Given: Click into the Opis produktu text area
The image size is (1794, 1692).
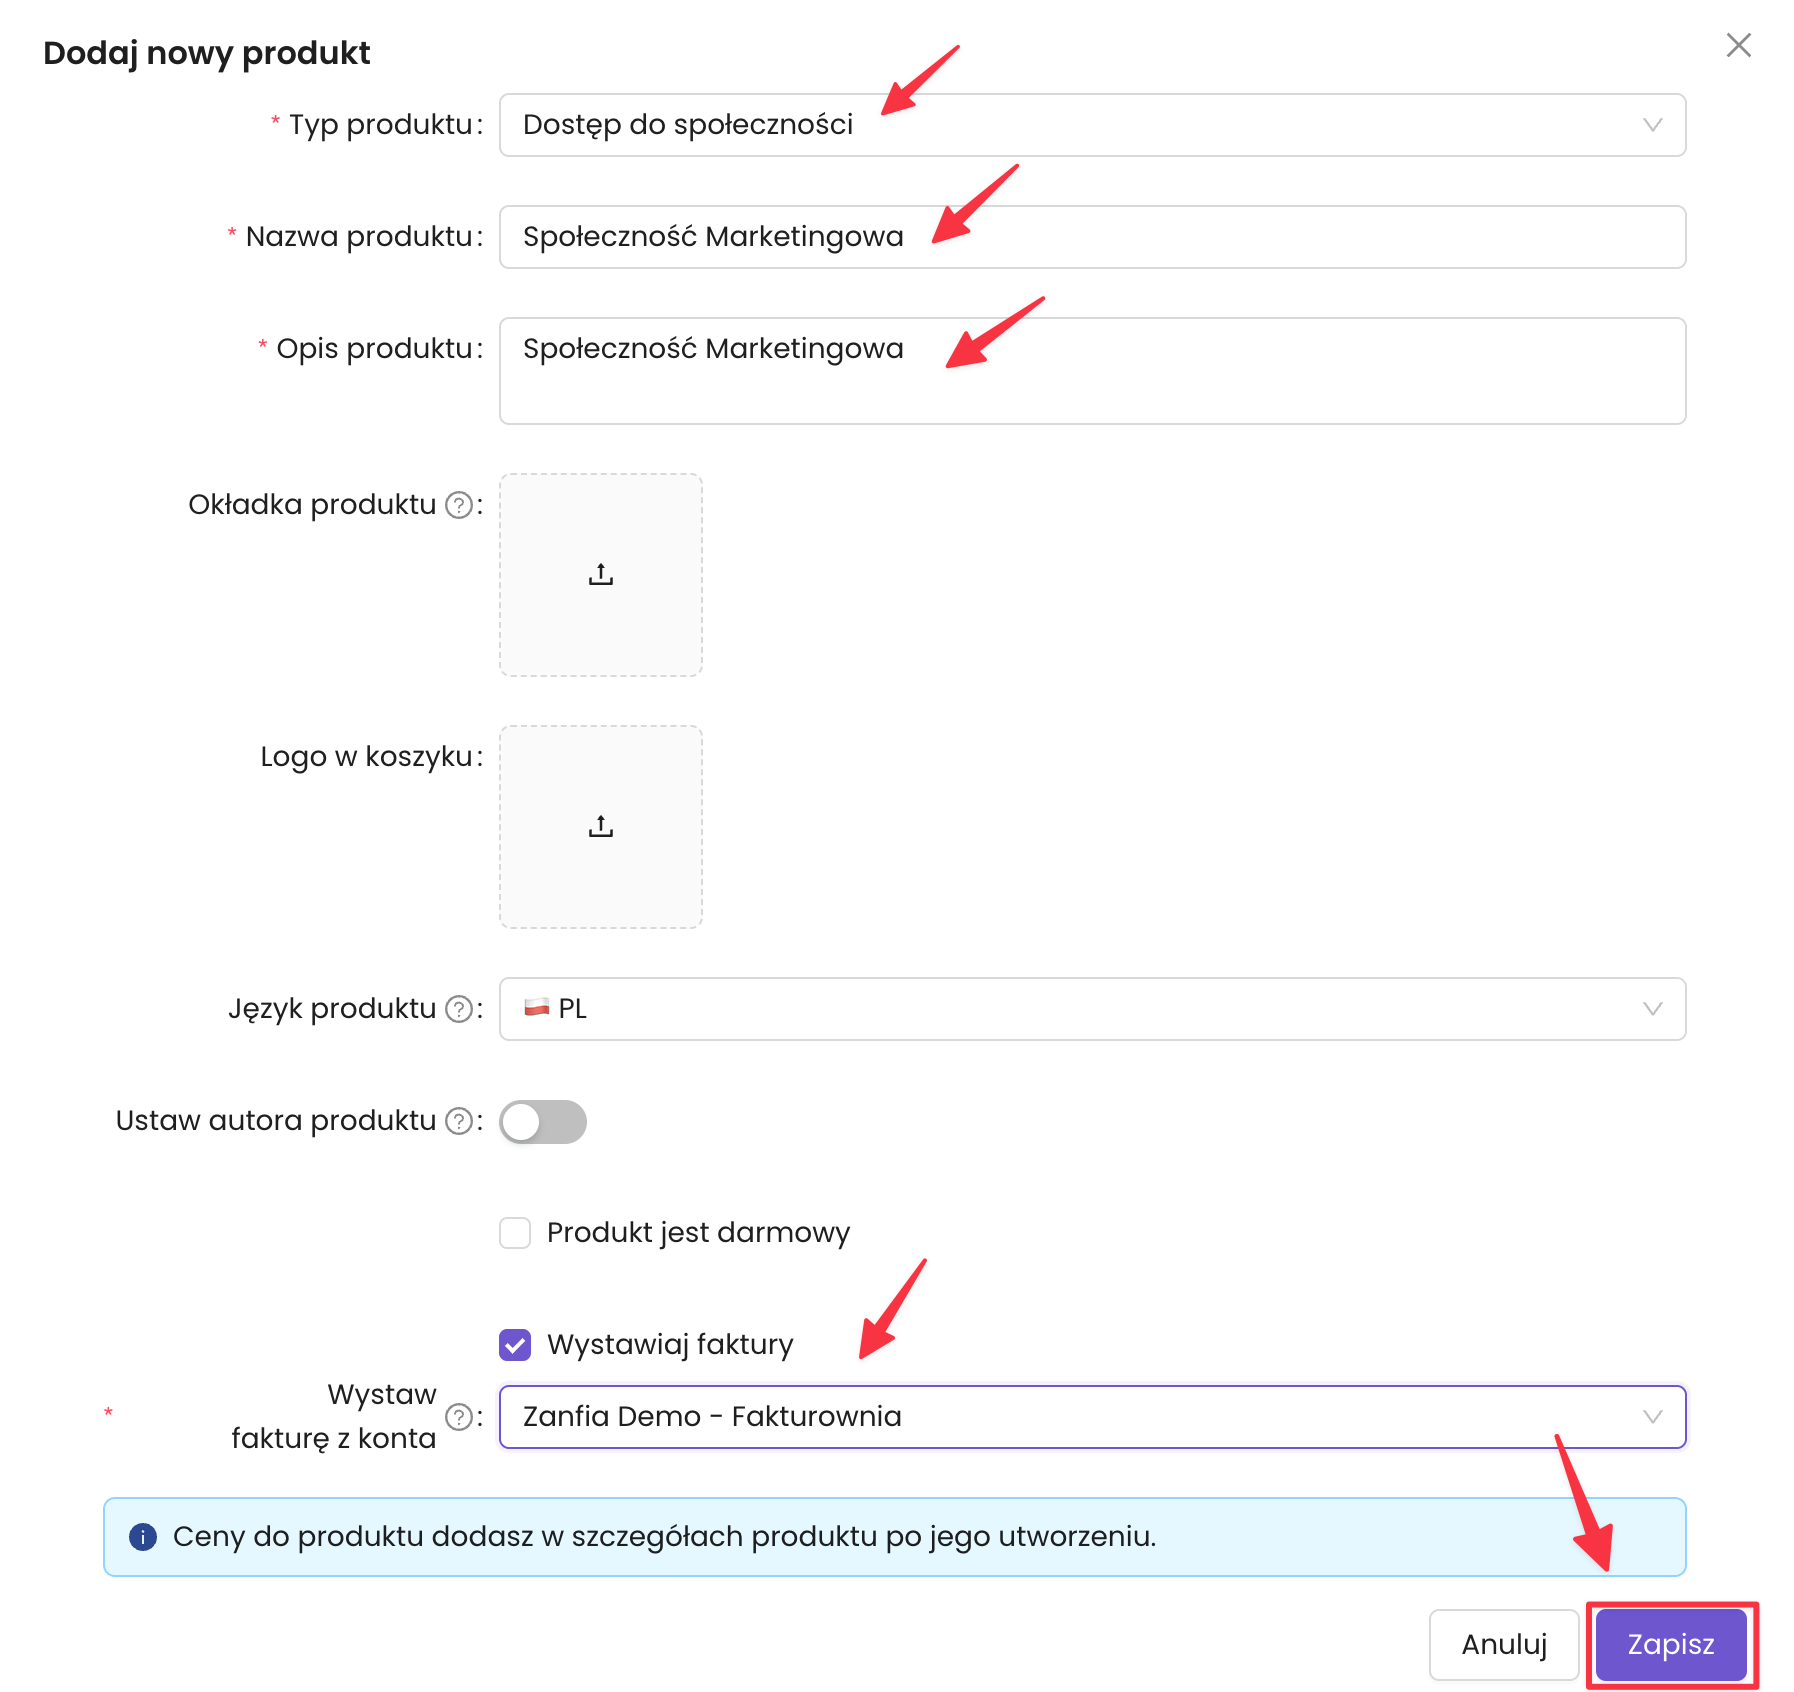Looking at the screenshot, I should pos(1092,371).
